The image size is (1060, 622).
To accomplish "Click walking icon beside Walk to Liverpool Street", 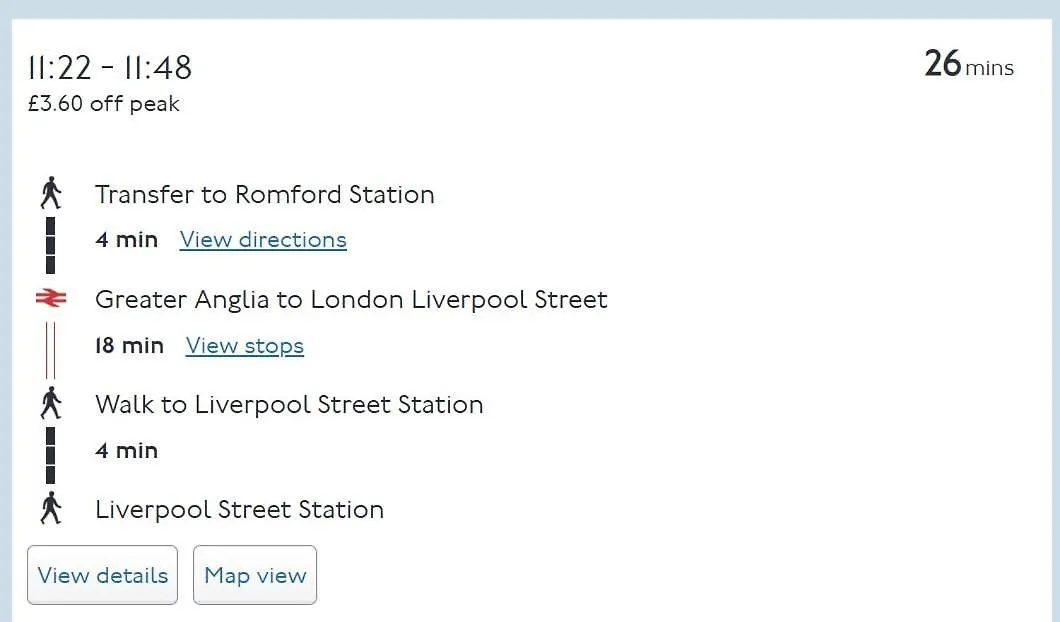I will 51,404.
